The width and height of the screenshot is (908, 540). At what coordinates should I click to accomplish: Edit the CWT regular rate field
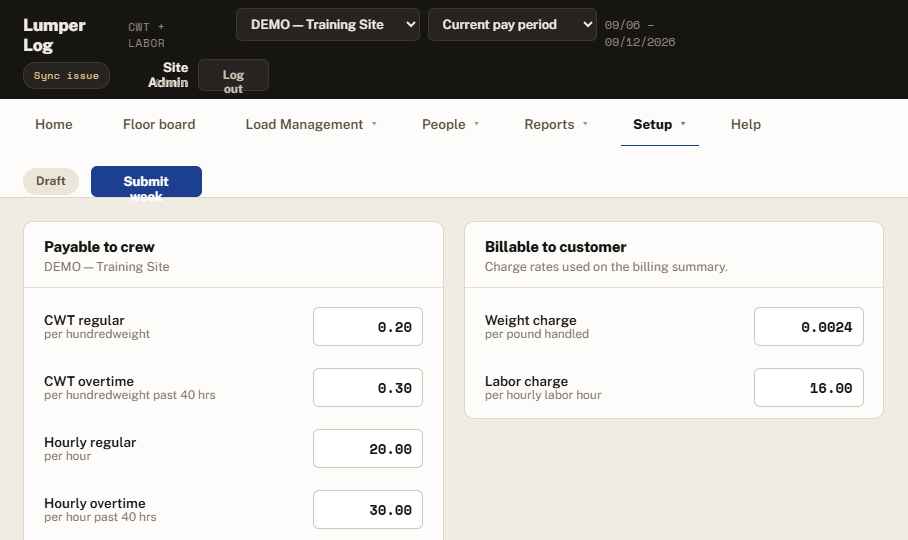click(x=368, y=326)
